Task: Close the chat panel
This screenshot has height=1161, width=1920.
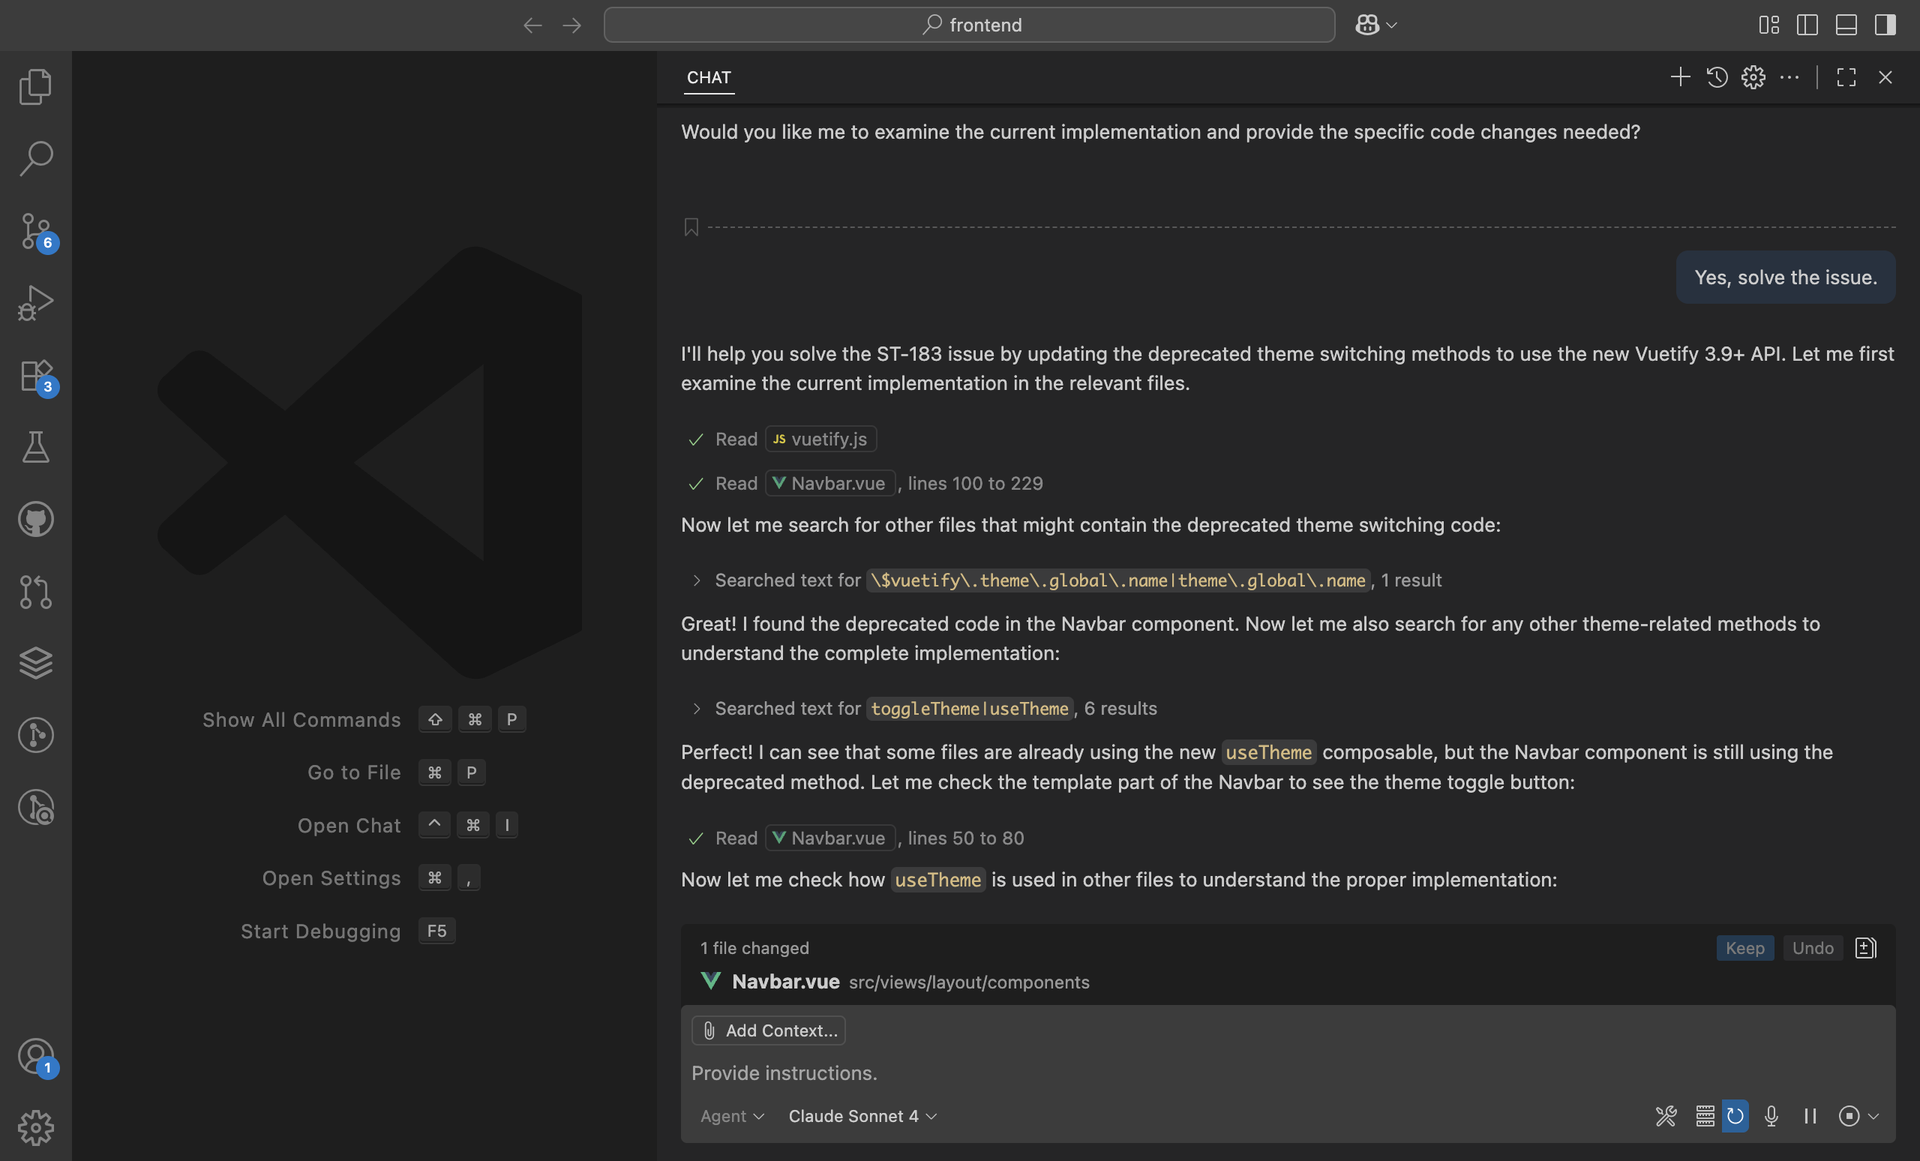Action: [1885, 77]
